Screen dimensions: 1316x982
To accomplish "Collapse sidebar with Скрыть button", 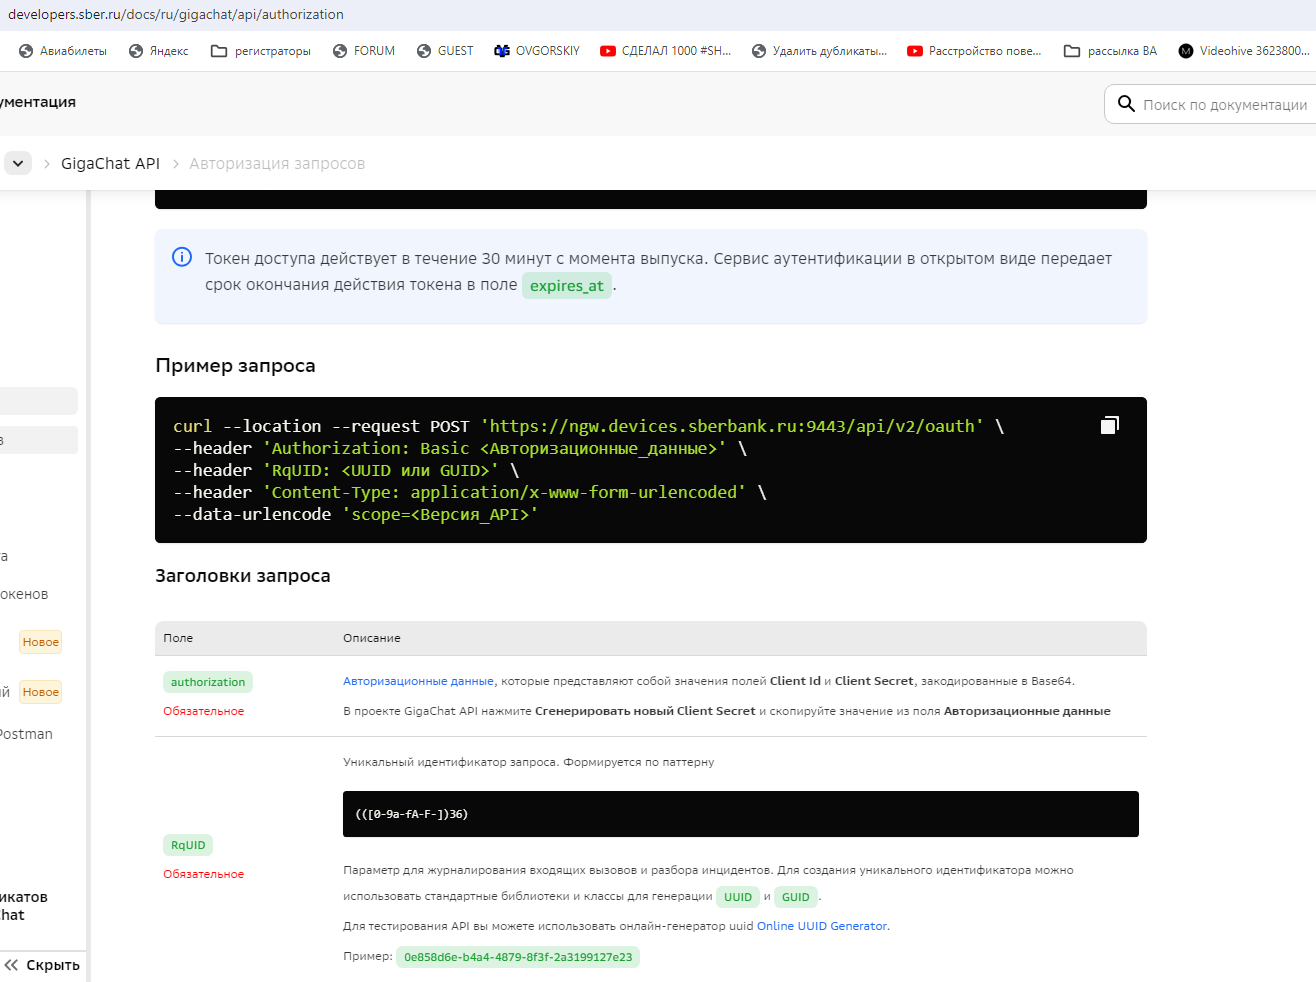I will (42, 965).
